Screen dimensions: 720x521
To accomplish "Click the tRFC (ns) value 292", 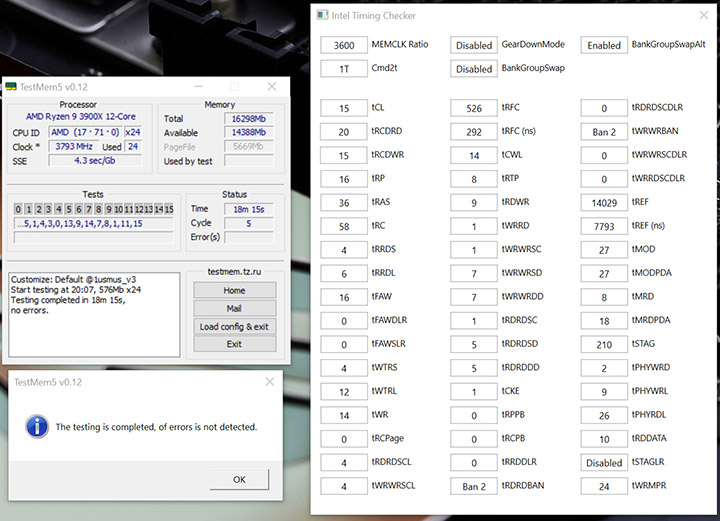I will (x=474, y=132).
